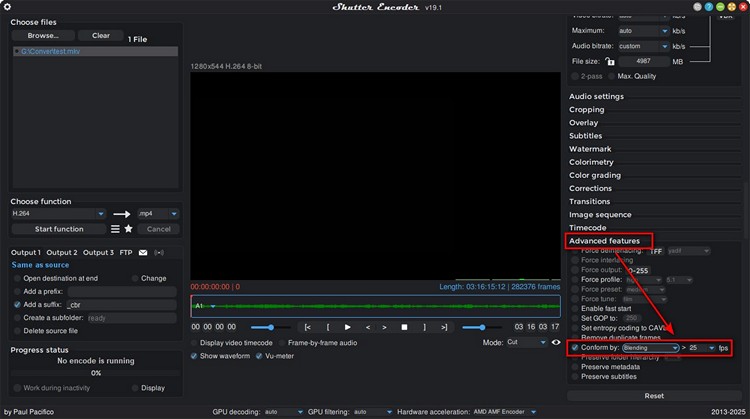Enable Display video timecode
This screenshot has width=750, height=419.
point(194,343)
